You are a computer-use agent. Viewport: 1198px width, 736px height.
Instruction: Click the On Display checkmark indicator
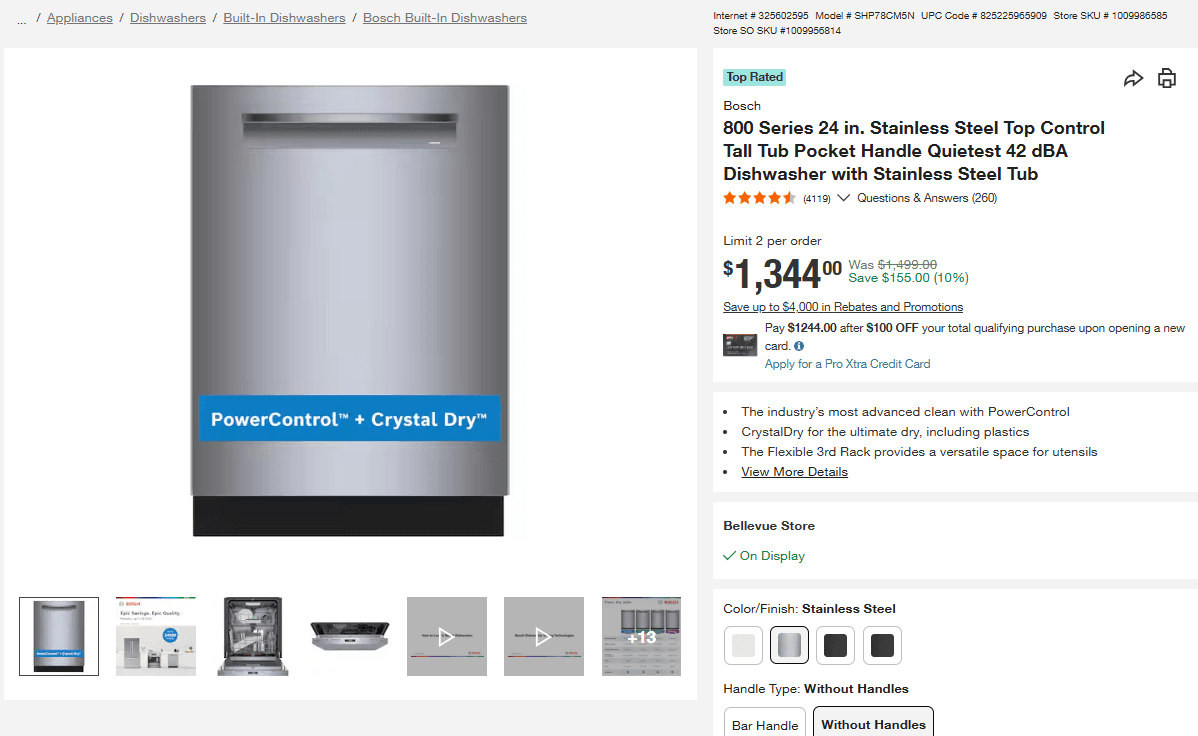[x=729, y=555]
